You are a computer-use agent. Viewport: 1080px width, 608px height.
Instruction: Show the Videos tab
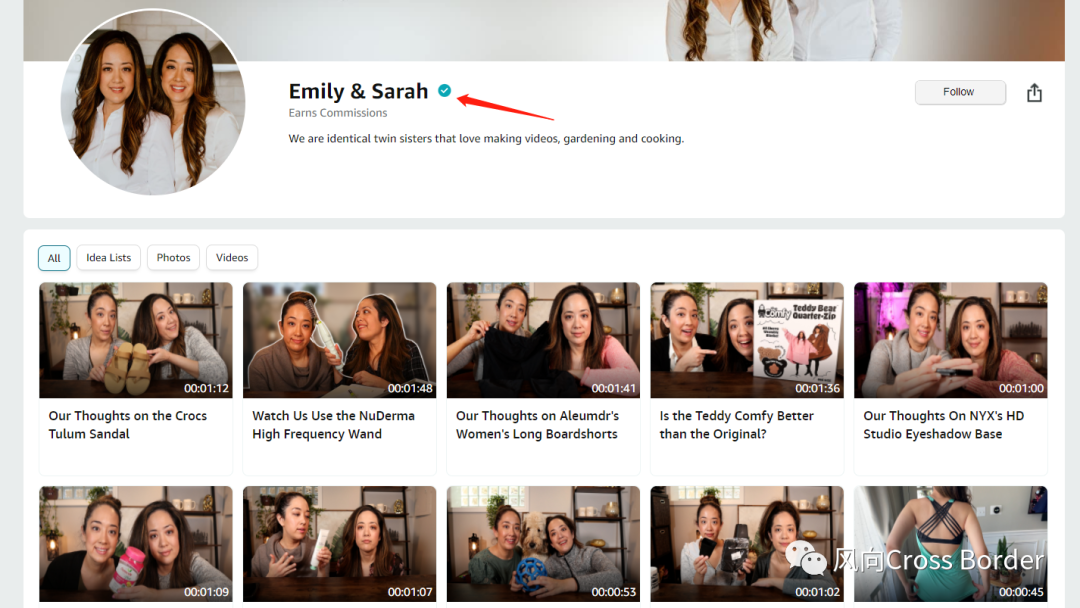231,258
